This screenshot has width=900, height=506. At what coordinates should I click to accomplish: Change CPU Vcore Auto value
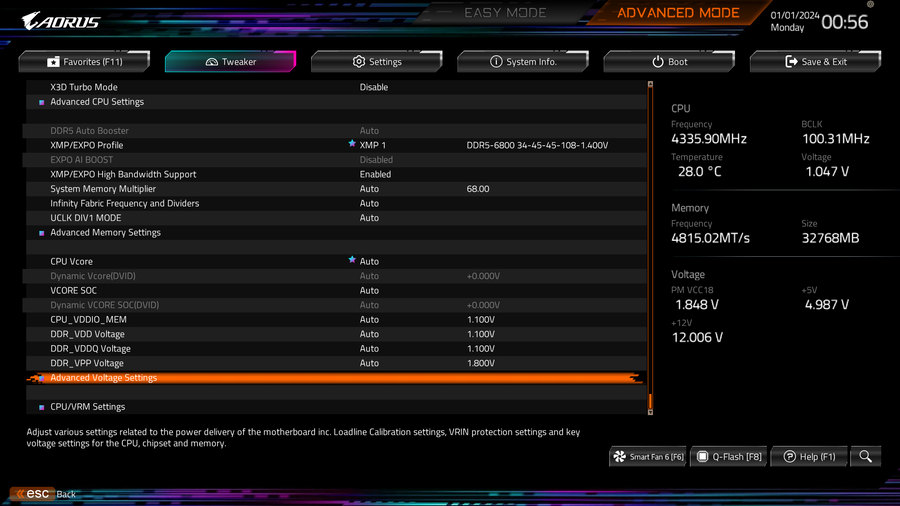pos(369,262)
